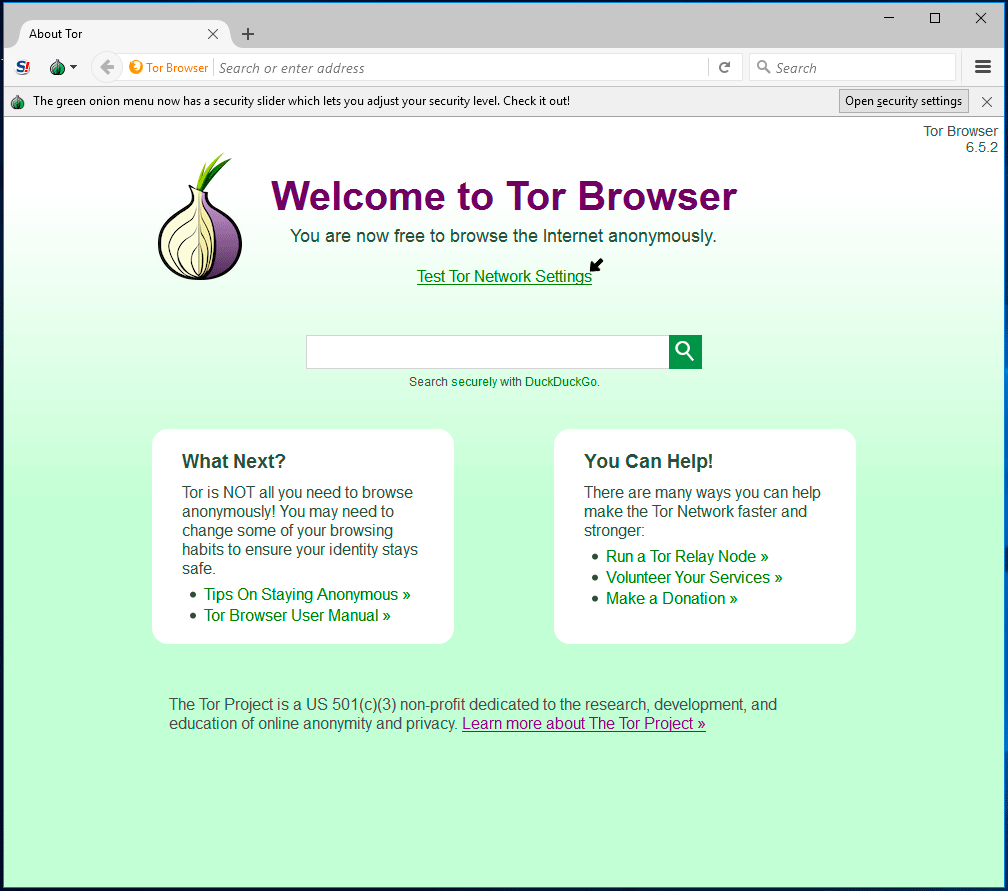Click the You Can Help! heading
Viewport: 1008px width, 891px height.
pos(648,462)
